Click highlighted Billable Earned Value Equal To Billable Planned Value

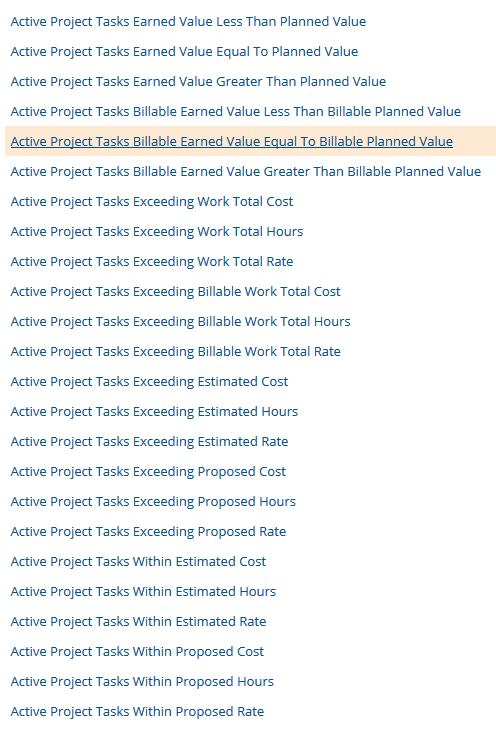click(231, 142)
